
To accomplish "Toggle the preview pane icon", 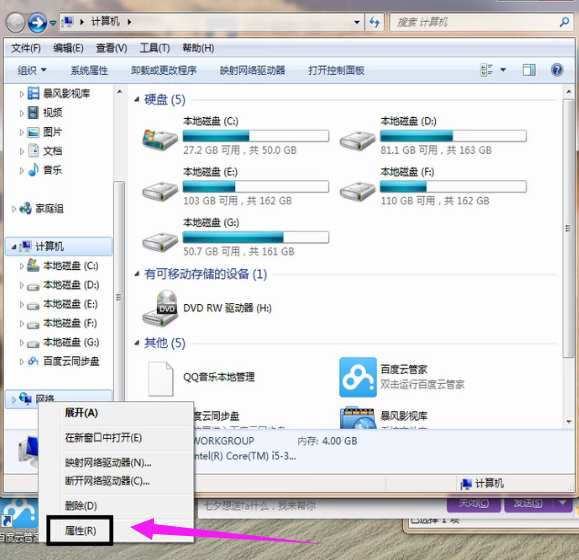I will coord(529,70).
